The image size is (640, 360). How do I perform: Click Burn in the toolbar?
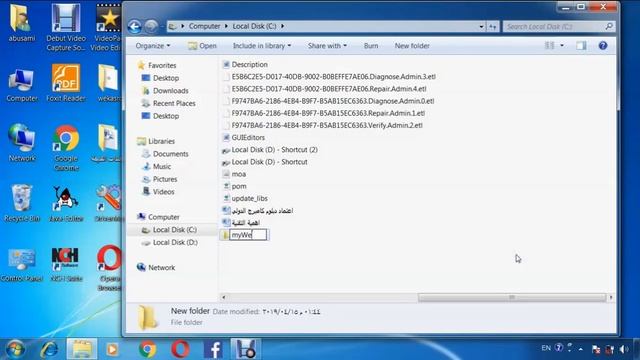point(371,46)
